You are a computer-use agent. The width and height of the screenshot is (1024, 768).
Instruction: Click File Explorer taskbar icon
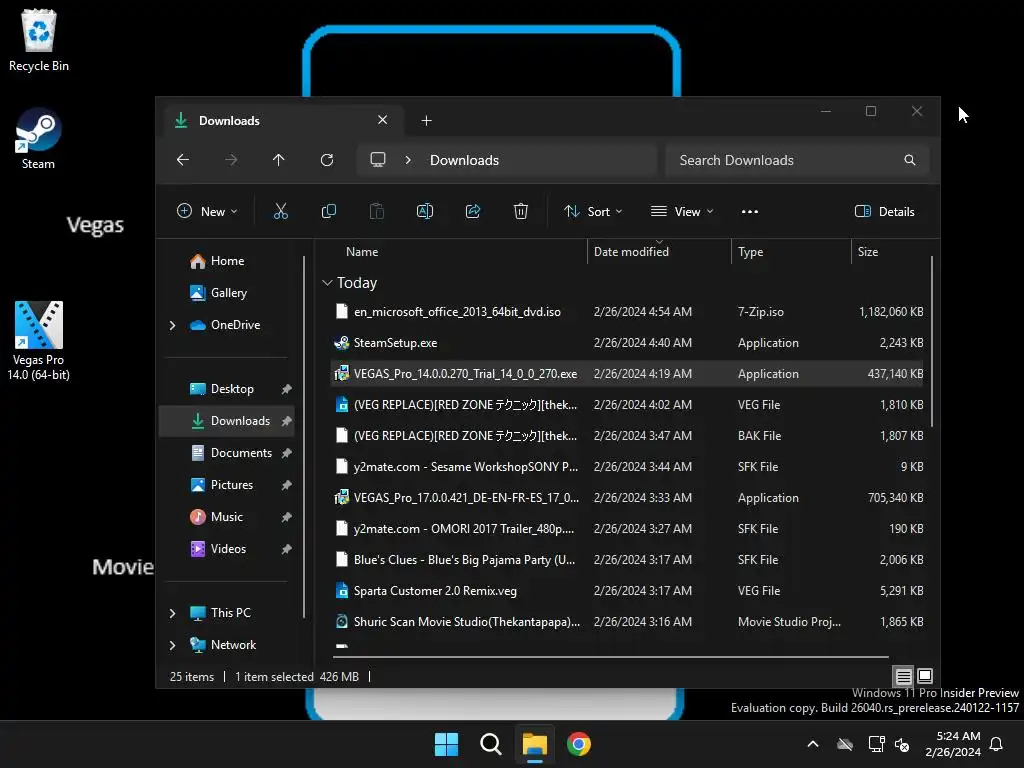(x=534, y=744)
